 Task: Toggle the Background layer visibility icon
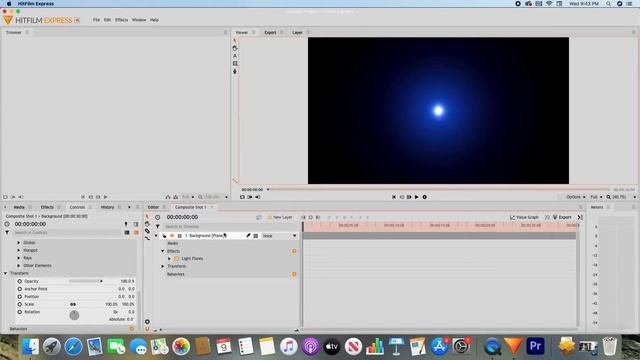tap(172, 236)
